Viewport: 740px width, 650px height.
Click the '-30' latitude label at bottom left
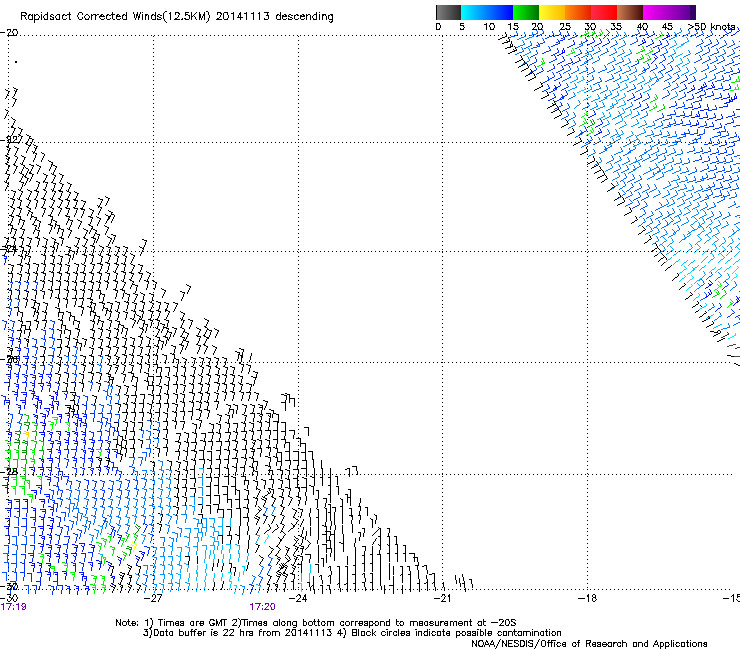click(9, 586)
